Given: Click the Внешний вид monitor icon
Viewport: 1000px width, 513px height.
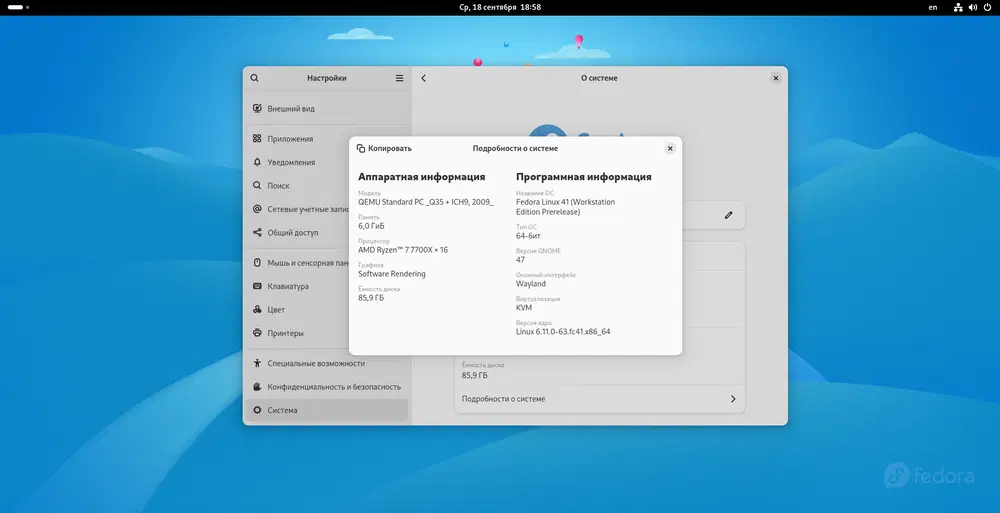Looking at the screenshot, I should tap(257, 108).
